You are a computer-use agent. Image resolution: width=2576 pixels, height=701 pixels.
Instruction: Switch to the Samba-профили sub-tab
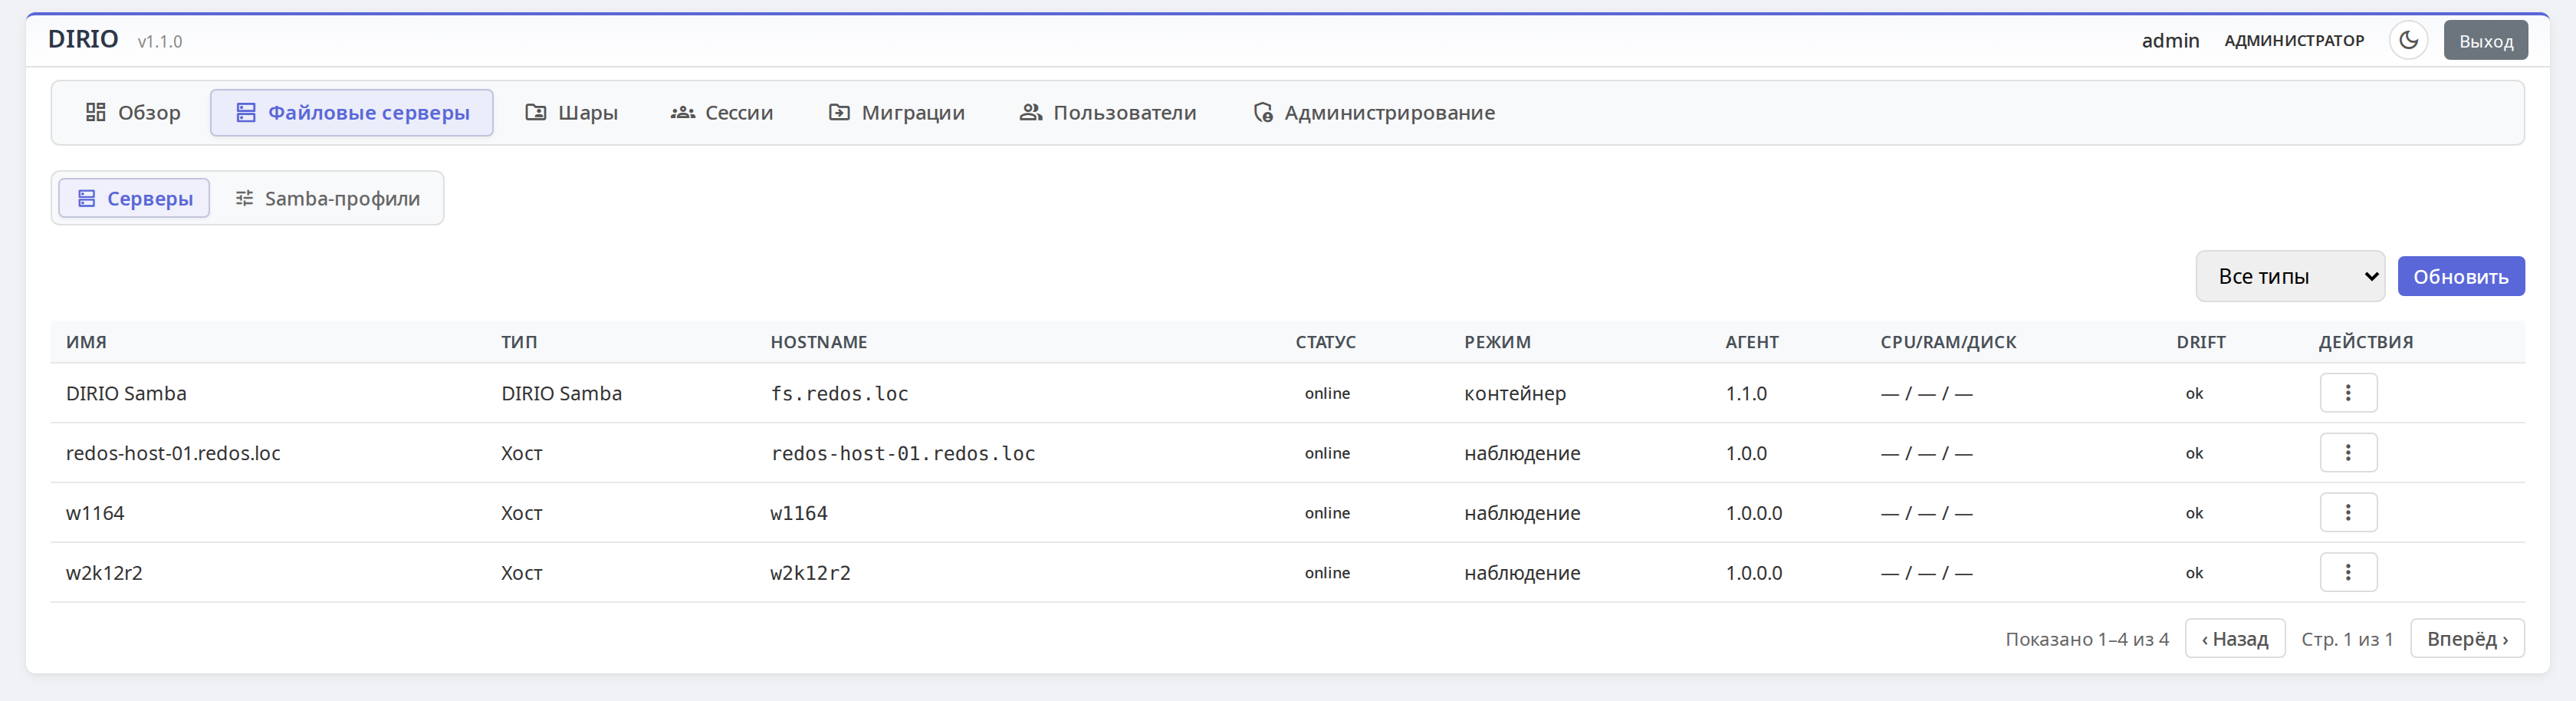point(327,198)
